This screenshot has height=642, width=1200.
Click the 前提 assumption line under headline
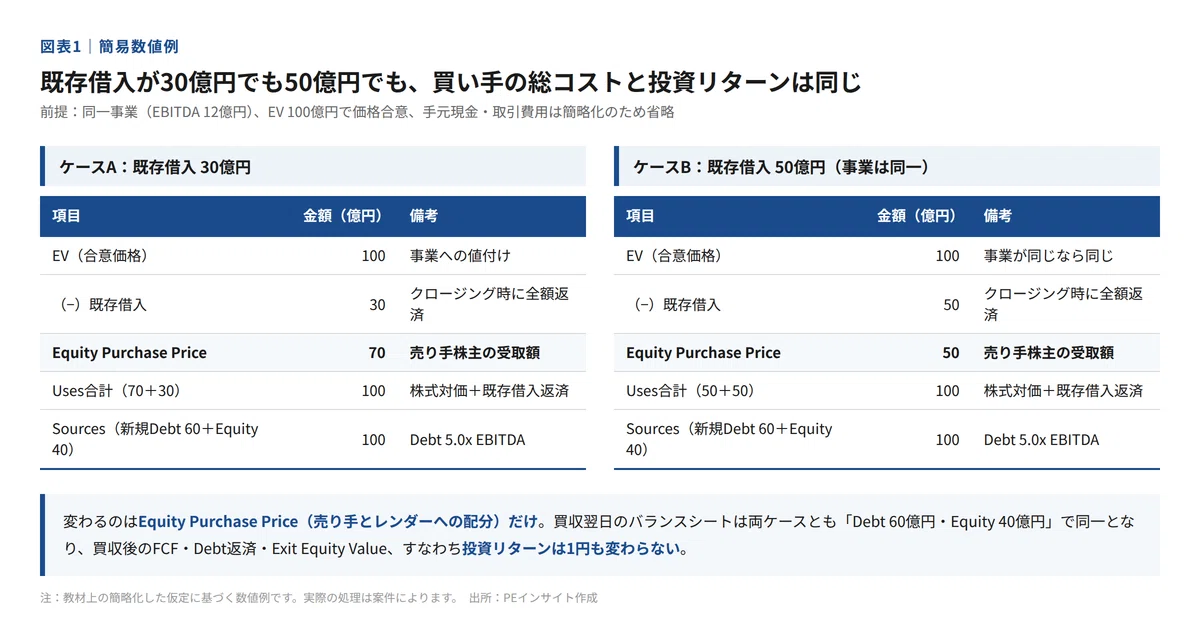pos(357,112)
